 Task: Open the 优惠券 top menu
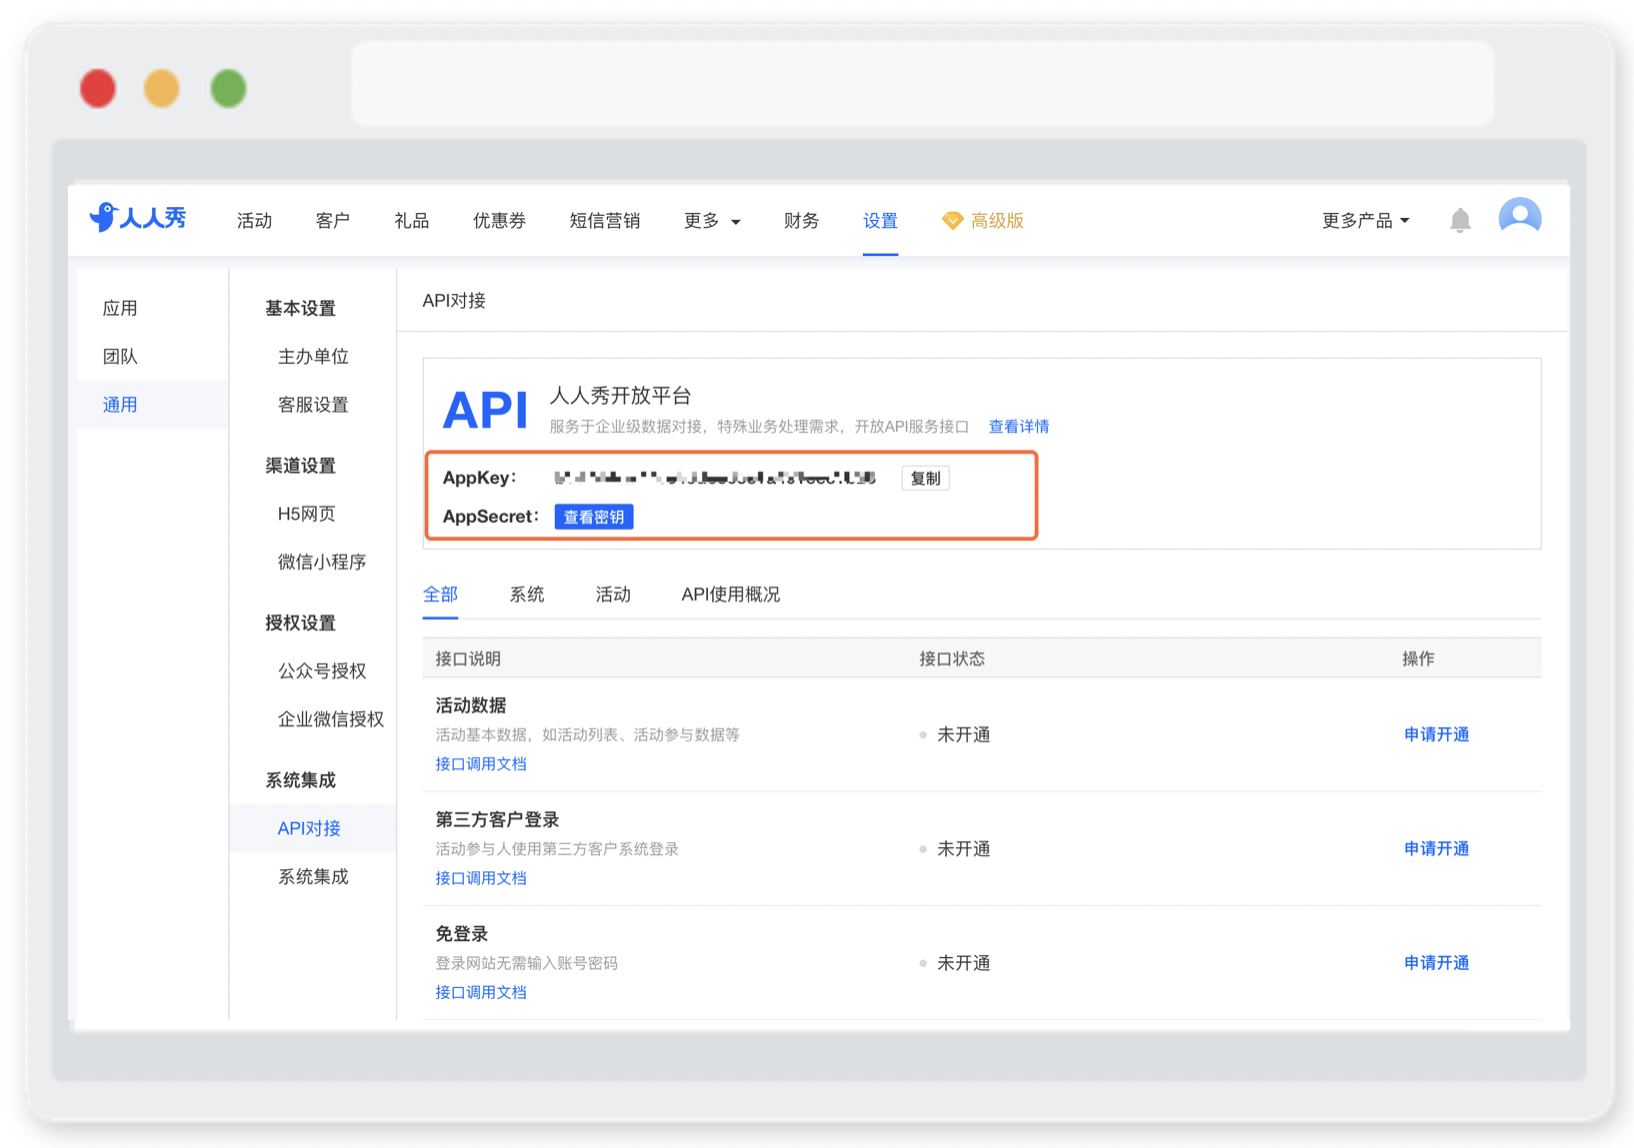point(499,221)
